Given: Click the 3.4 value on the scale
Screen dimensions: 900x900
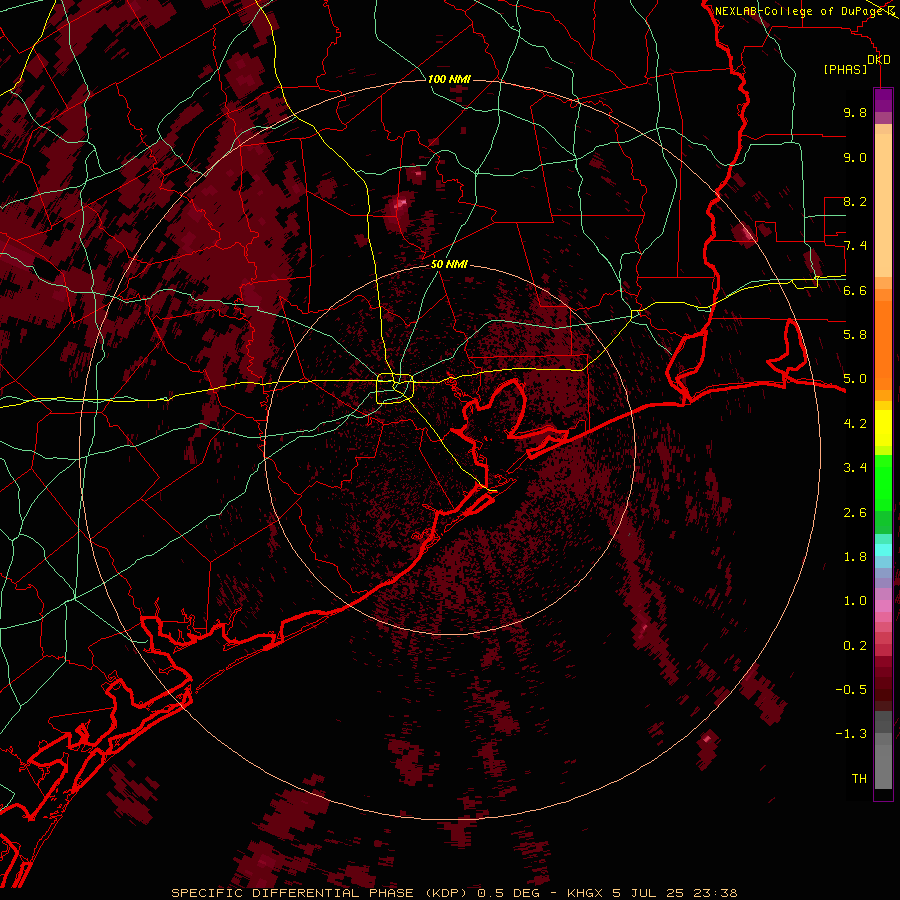Looking at the screenshot, I should pos(855,467).
